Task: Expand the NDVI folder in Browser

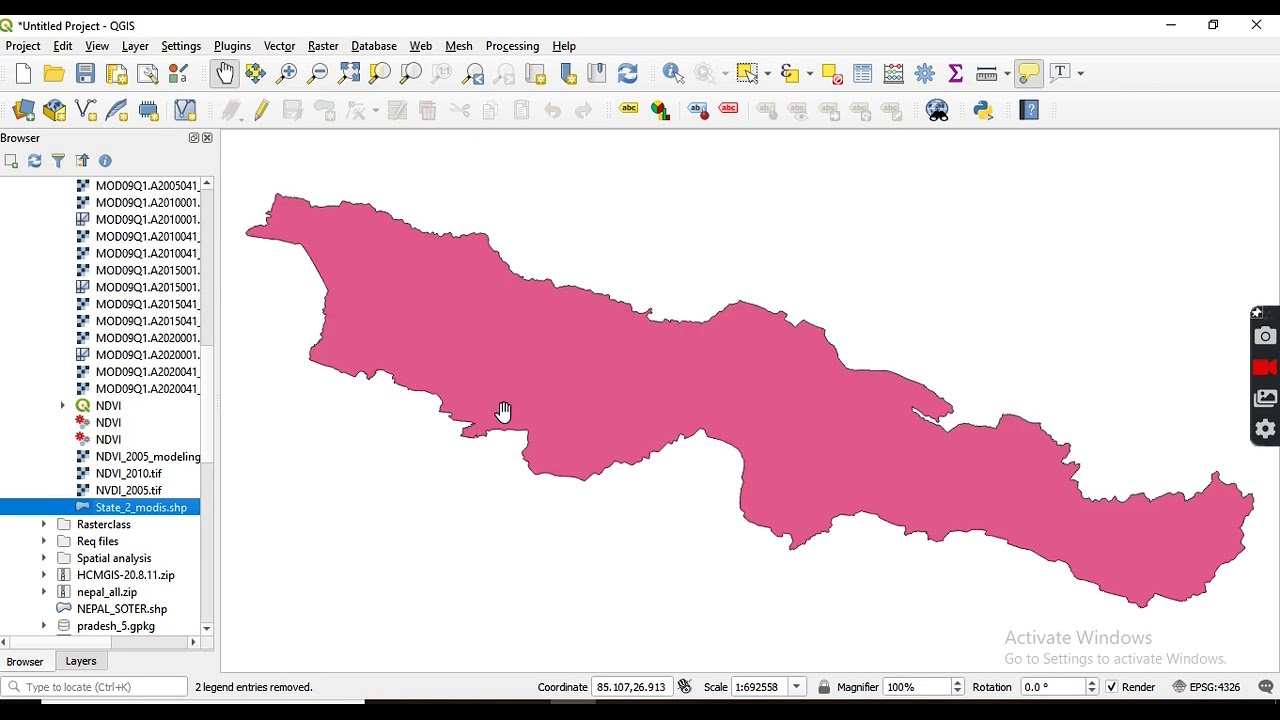Action: point(63,406)
